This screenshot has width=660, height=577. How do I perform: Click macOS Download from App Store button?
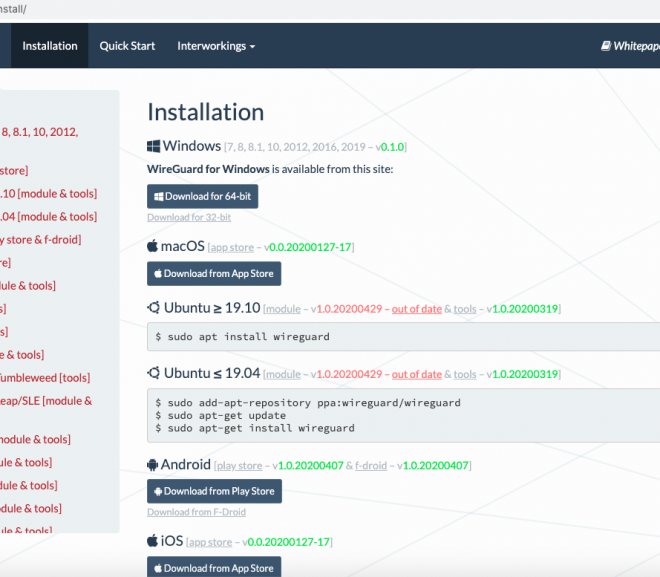coord(214,274)
